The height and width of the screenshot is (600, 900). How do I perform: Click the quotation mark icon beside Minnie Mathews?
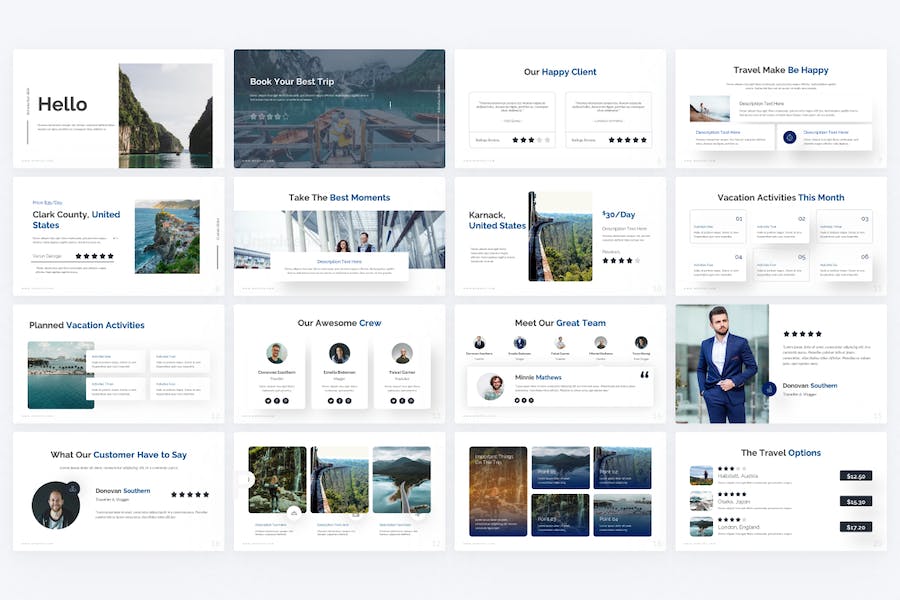click(x=644, y=376)
